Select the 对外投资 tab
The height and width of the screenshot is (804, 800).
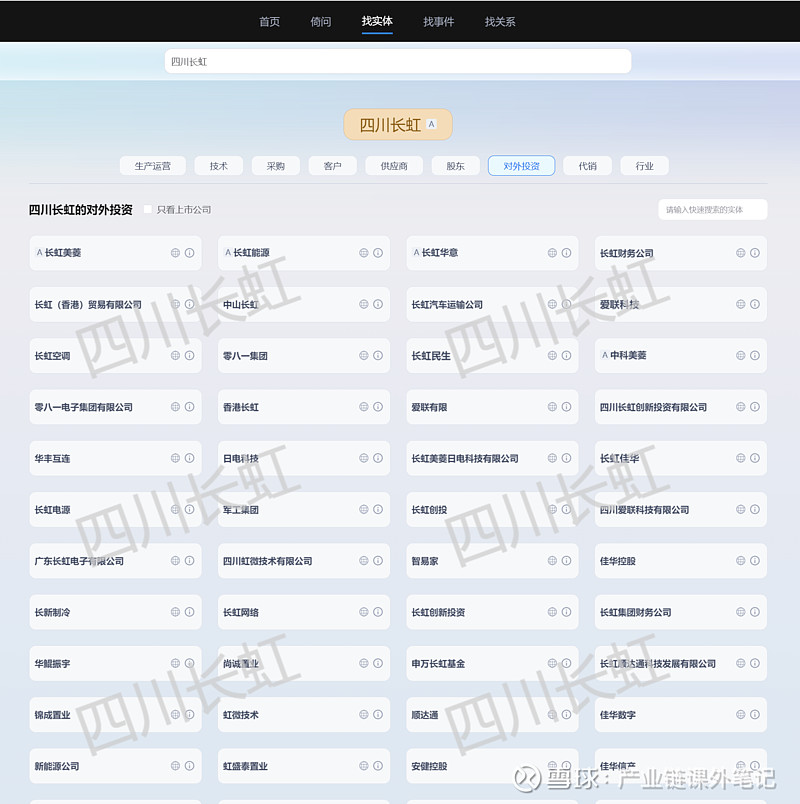point(522,166)
